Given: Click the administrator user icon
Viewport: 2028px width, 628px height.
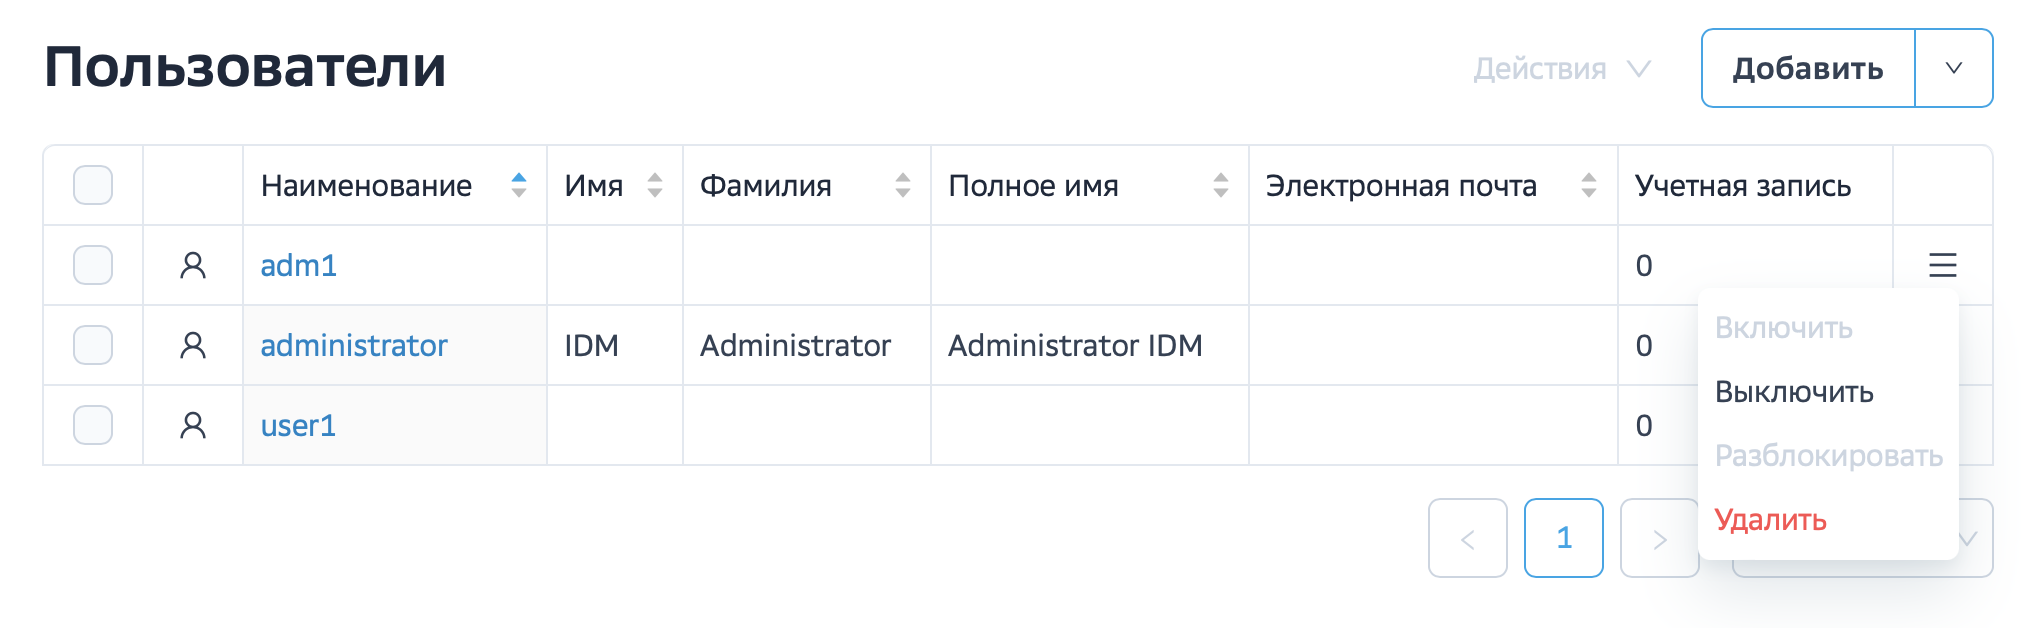Looking at the screenshot, I should [x=193, y=345].
